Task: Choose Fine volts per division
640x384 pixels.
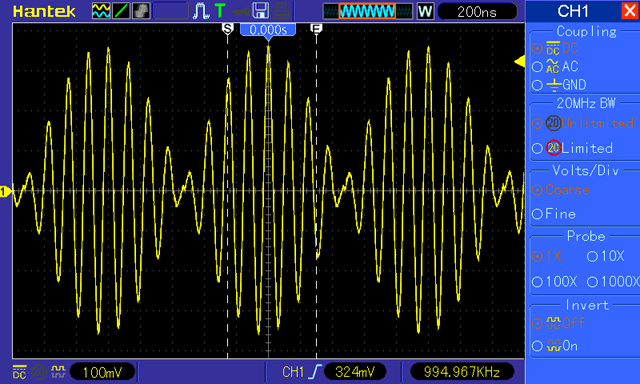Action: (x=554, y=214)
